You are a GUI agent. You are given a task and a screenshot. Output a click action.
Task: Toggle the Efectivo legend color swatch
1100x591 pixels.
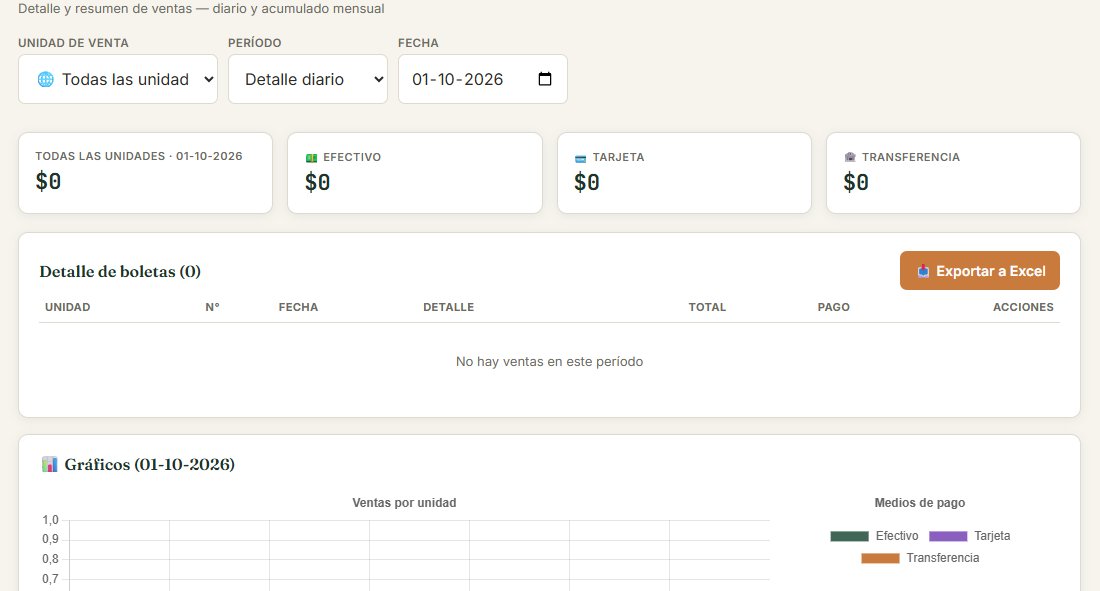[x=850, y=536]
